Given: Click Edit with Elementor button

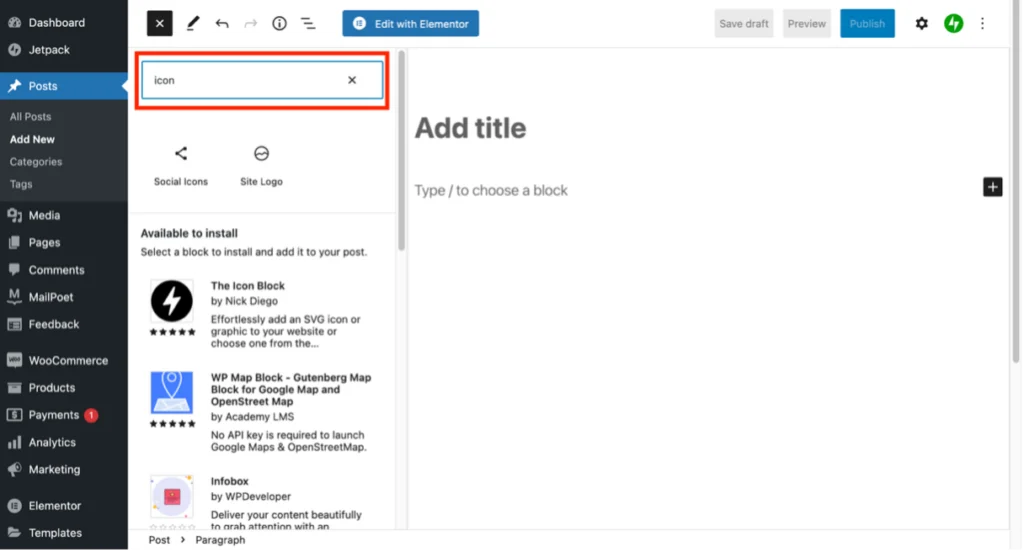Looking at the screenshot, I should click(410, 24).
